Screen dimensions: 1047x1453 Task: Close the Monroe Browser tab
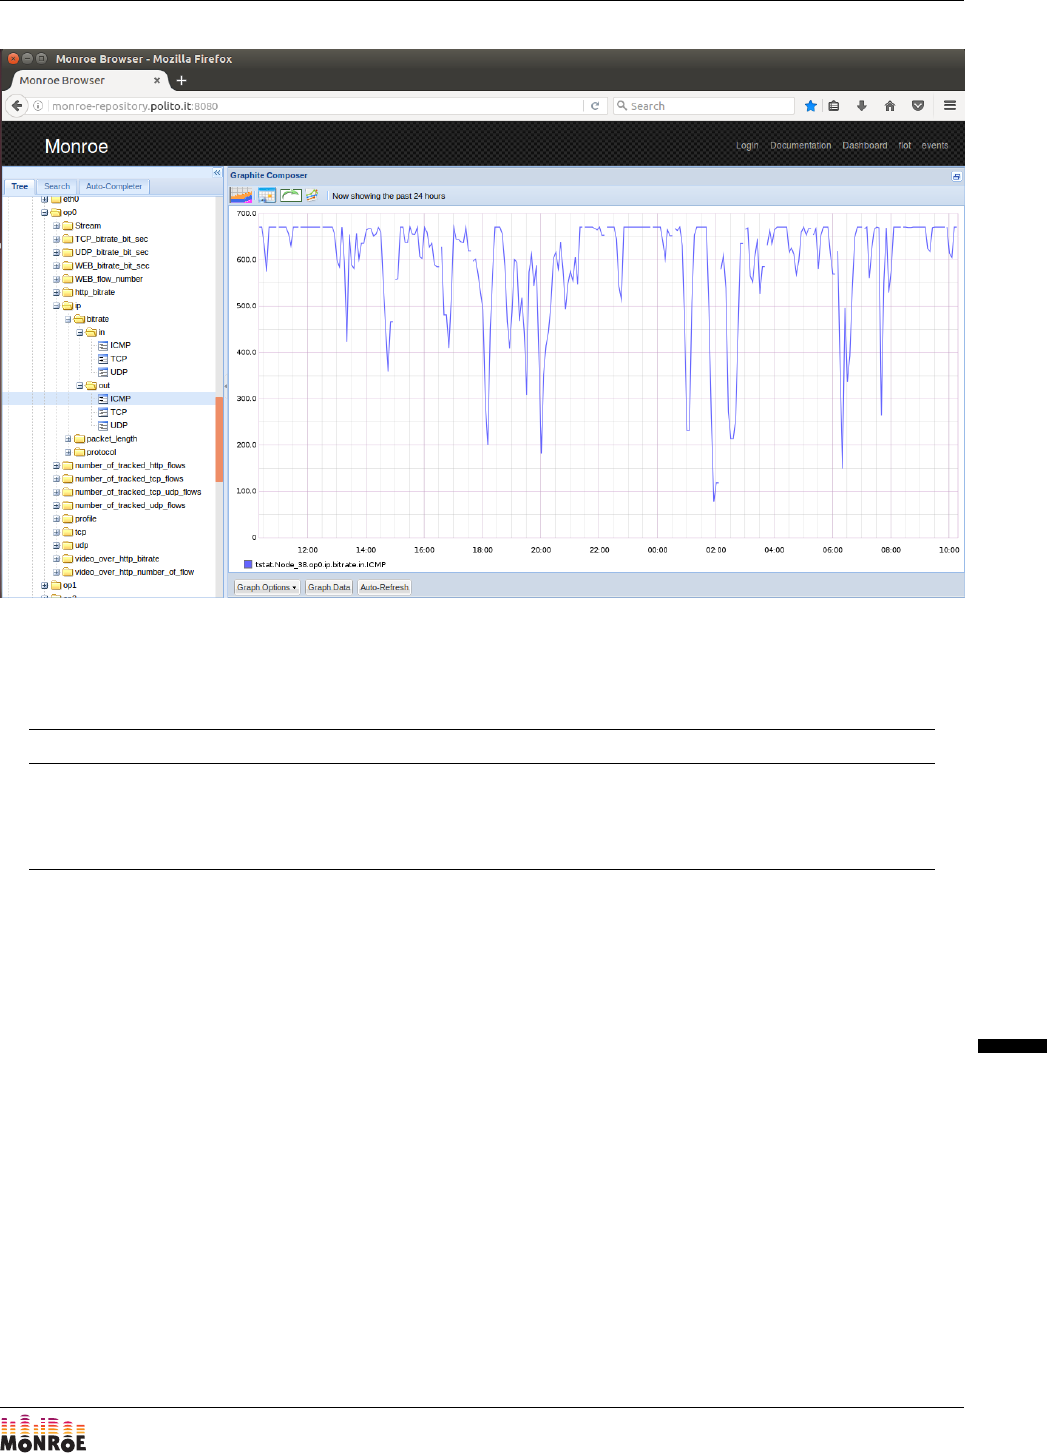click(157, 80)
